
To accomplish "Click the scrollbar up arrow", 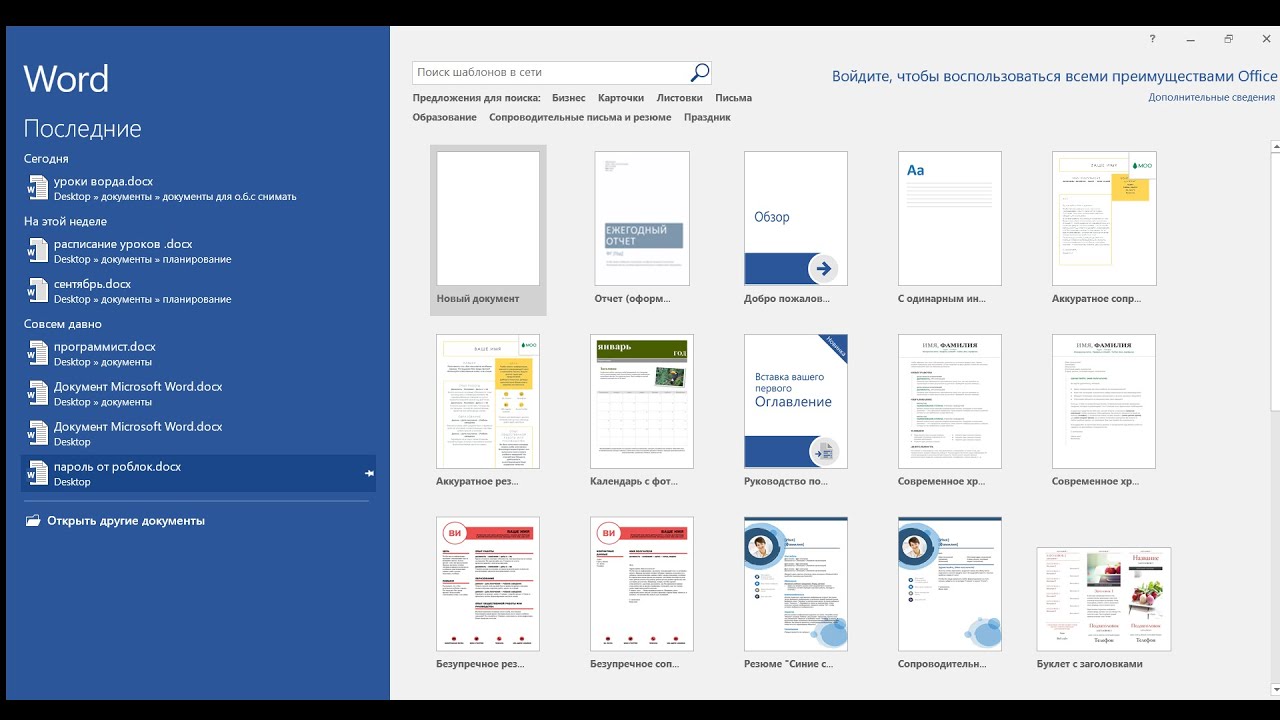I will tap(1275, 146).
